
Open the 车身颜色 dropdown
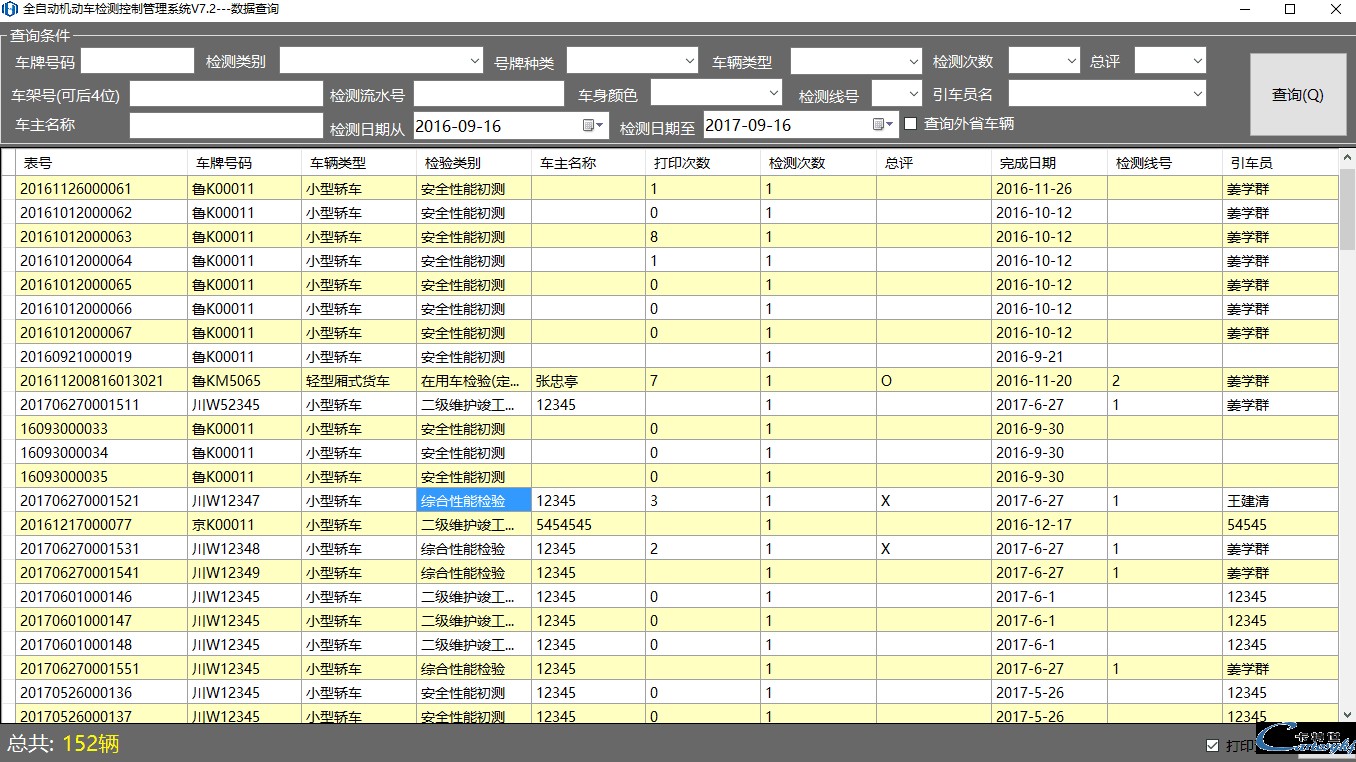coord(772,94)
